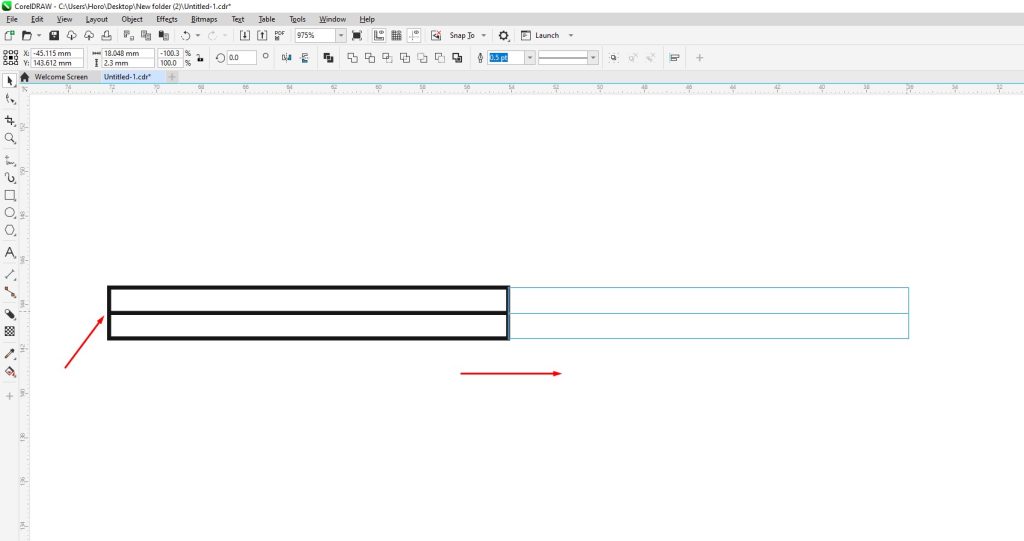Save the document with floppy icon
This screenshot has height=541, width=1024.
pyautogui.click(x=54, y=35)
